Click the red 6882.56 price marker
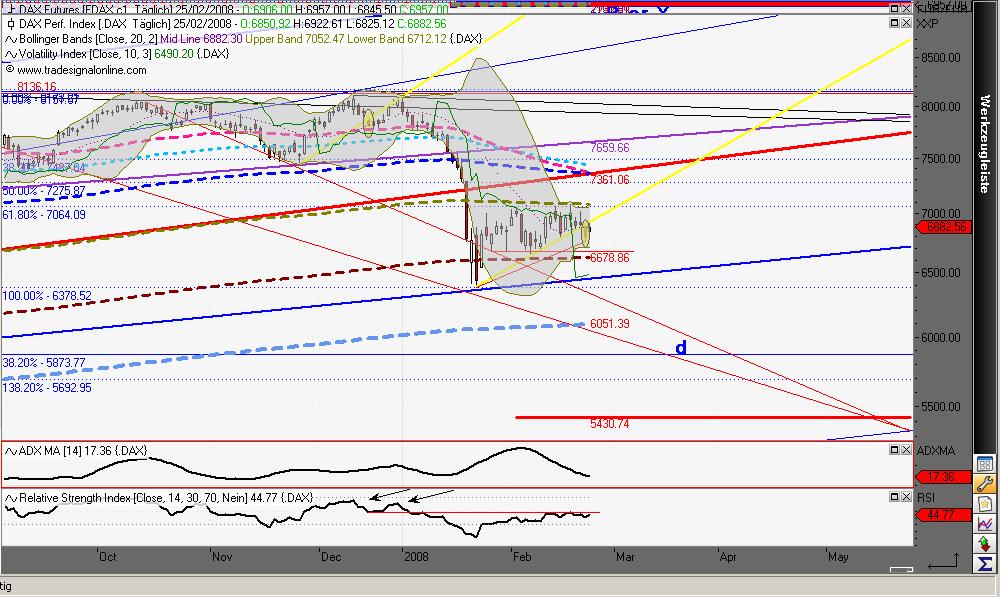This screenshot has width=1000, height=597. 943,226
